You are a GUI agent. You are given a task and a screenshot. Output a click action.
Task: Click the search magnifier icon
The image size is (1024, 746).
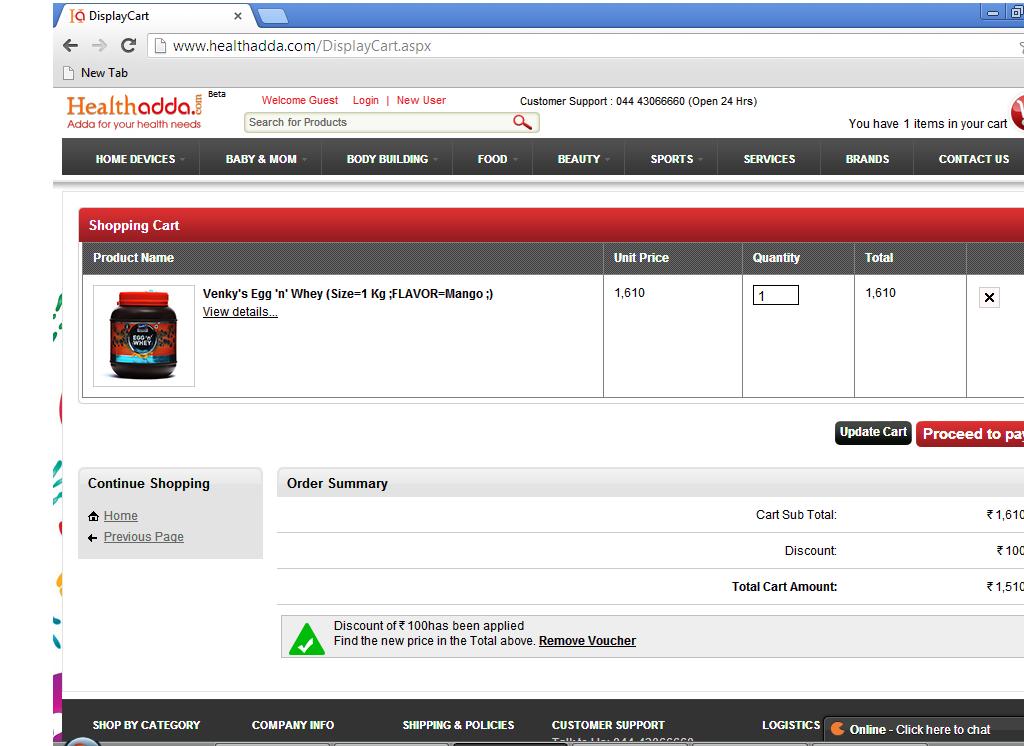(x=522, y=122)
